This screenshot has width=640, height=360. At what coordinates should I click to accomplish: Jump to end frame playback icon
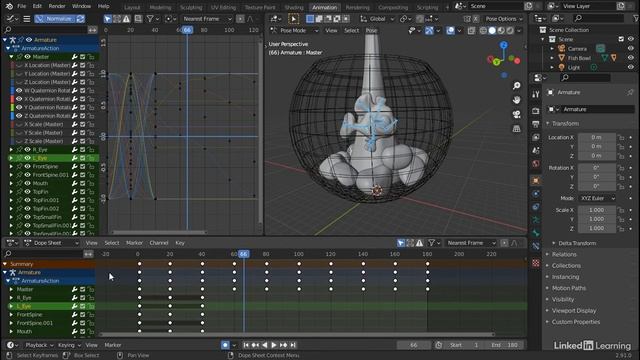tap(293, 345)
